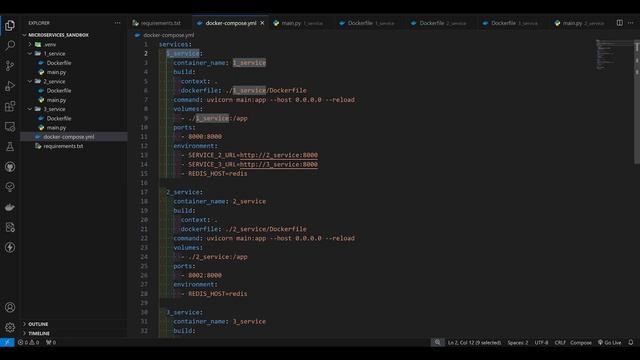Open the Accounts menu icon

point(10,307)
